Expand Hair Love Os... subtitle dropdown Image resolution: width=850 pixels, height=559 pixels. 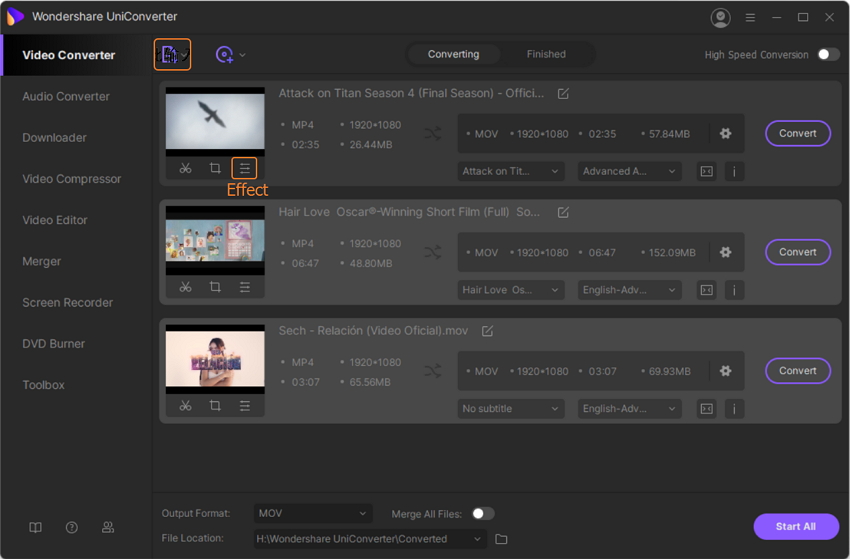(511, 290)
